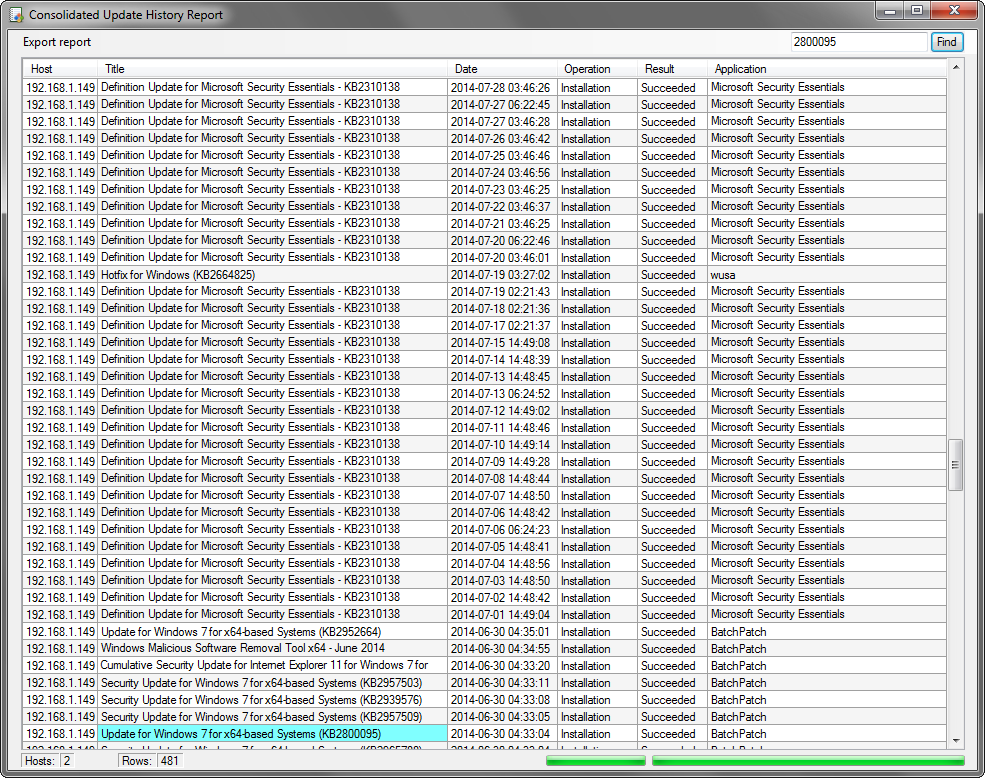Select Security Update title ending (KB2939576)
985x778 pixels.
coord(272,700)
